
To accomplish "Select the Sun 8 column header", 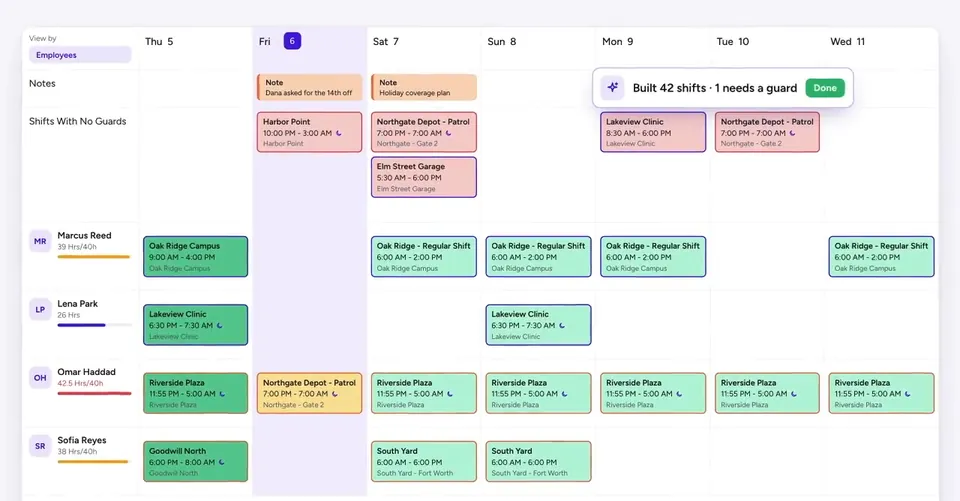I will coord(501,42).
